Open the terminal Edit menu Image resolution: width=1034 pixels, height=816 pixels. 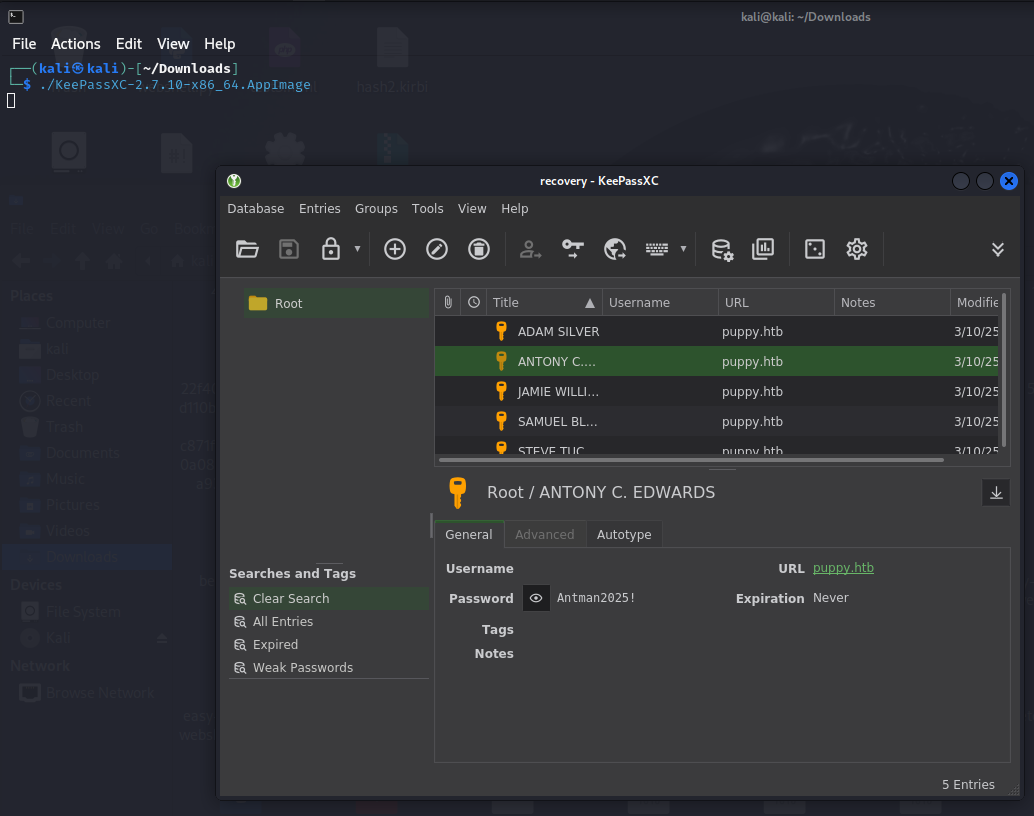click(129, 44)
